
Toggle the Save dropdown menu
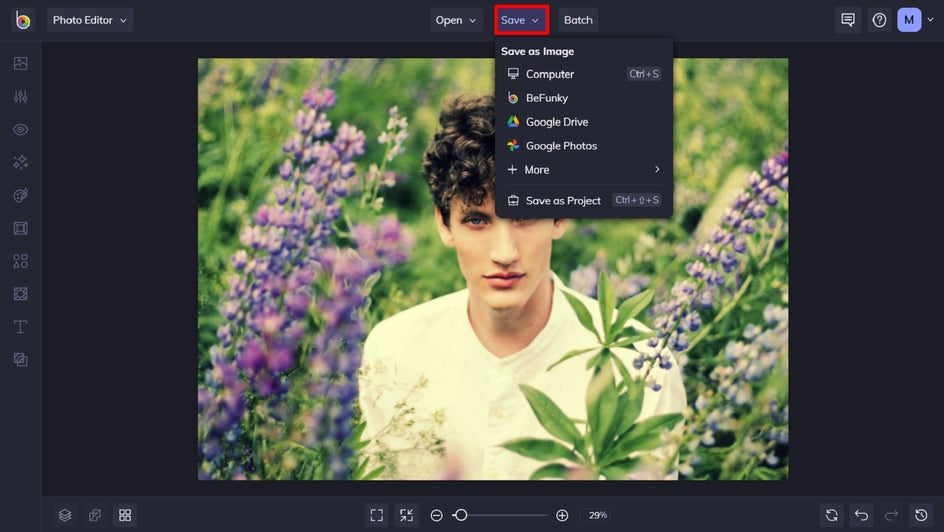521,20
